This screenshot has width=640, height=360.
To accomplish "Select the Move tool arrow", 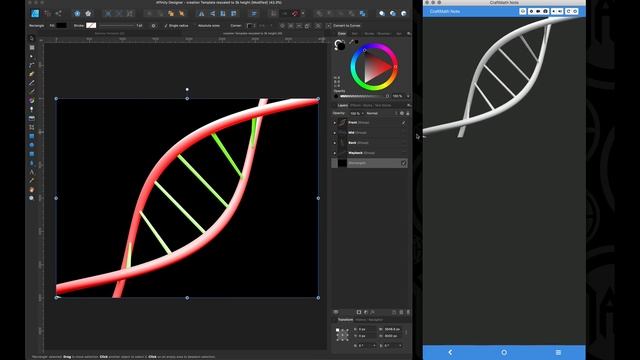I will click(31, 38).
